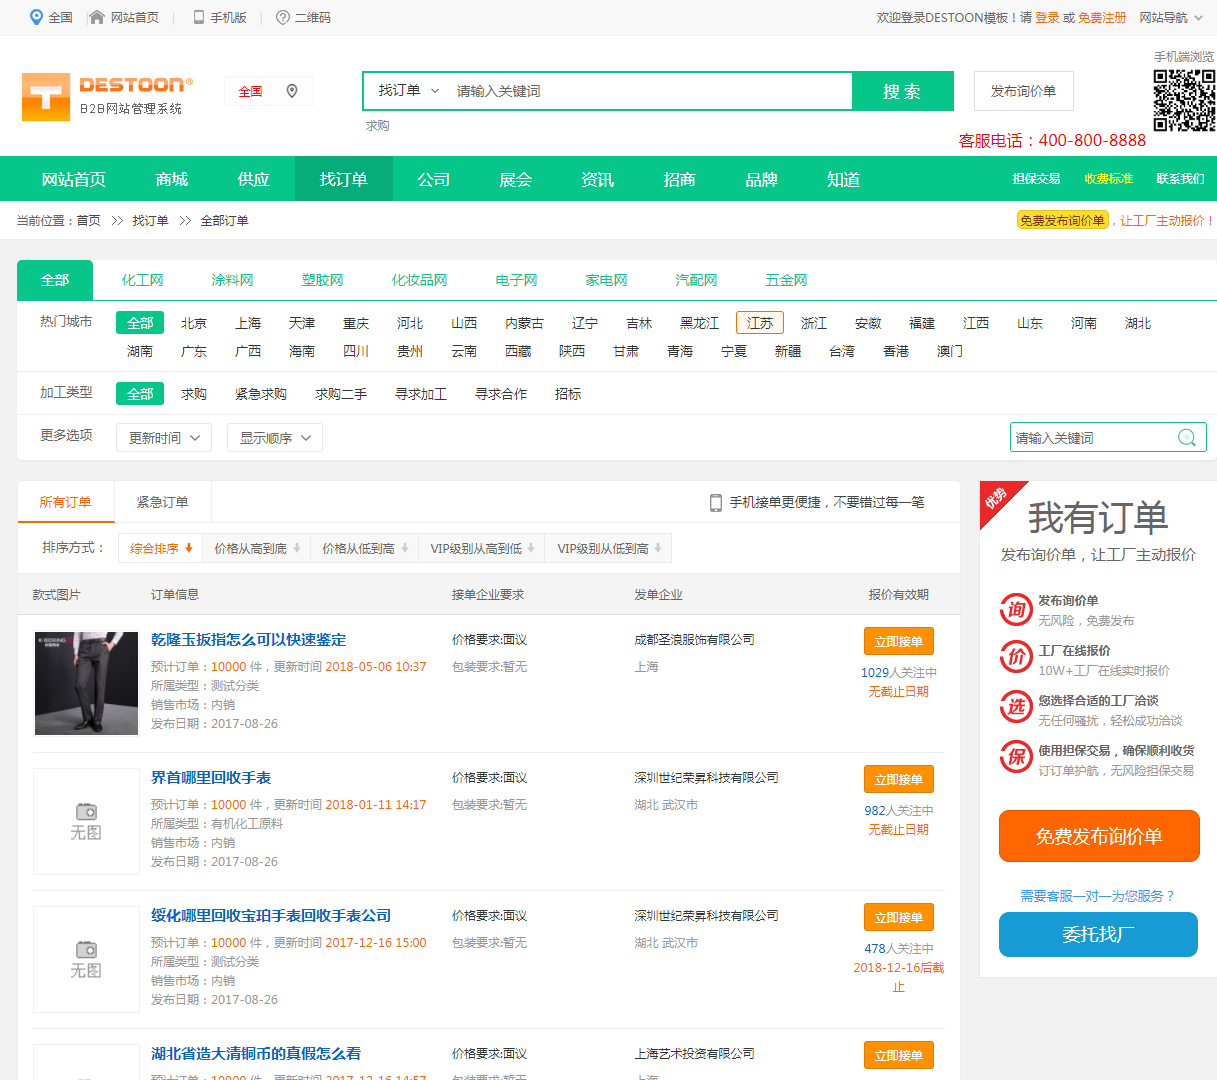This screenshot has height=1080, width=1217.
Task: Click the orange 免费发布询价单 button
Action: pos(1098,836)
